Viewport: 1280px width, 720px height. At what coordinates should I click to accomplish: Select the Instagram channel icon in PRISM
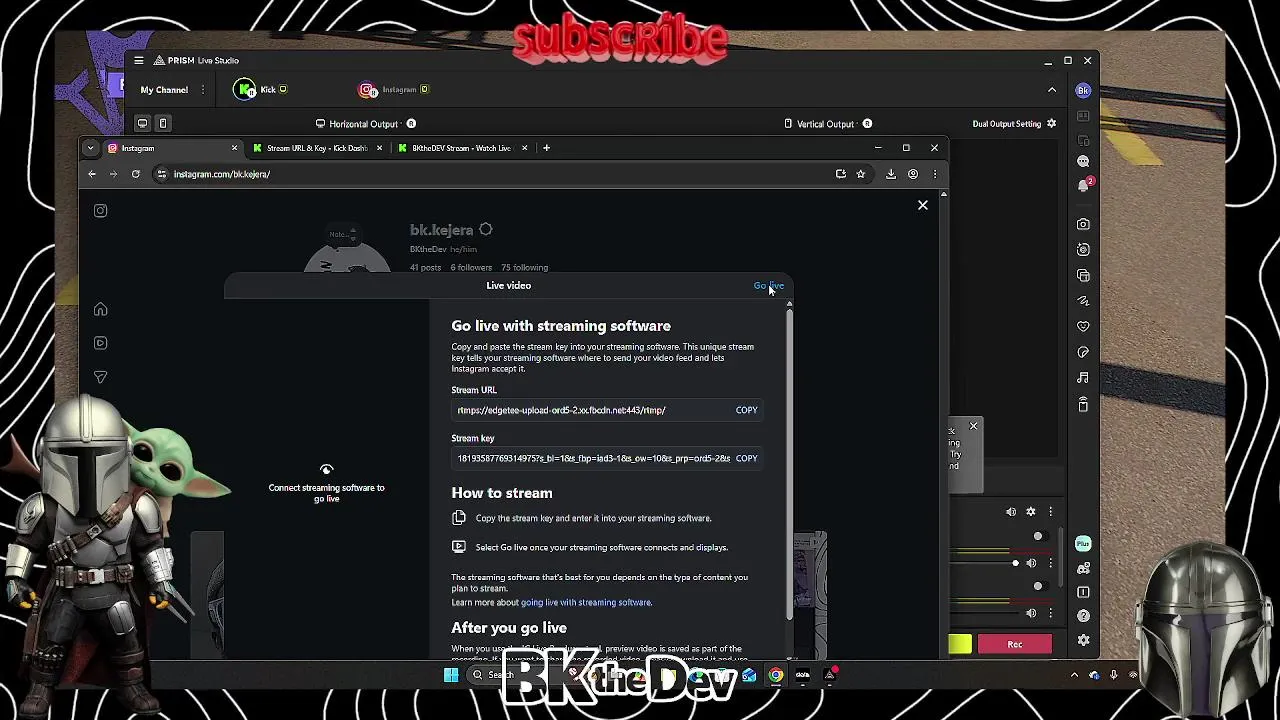(368, 90)
